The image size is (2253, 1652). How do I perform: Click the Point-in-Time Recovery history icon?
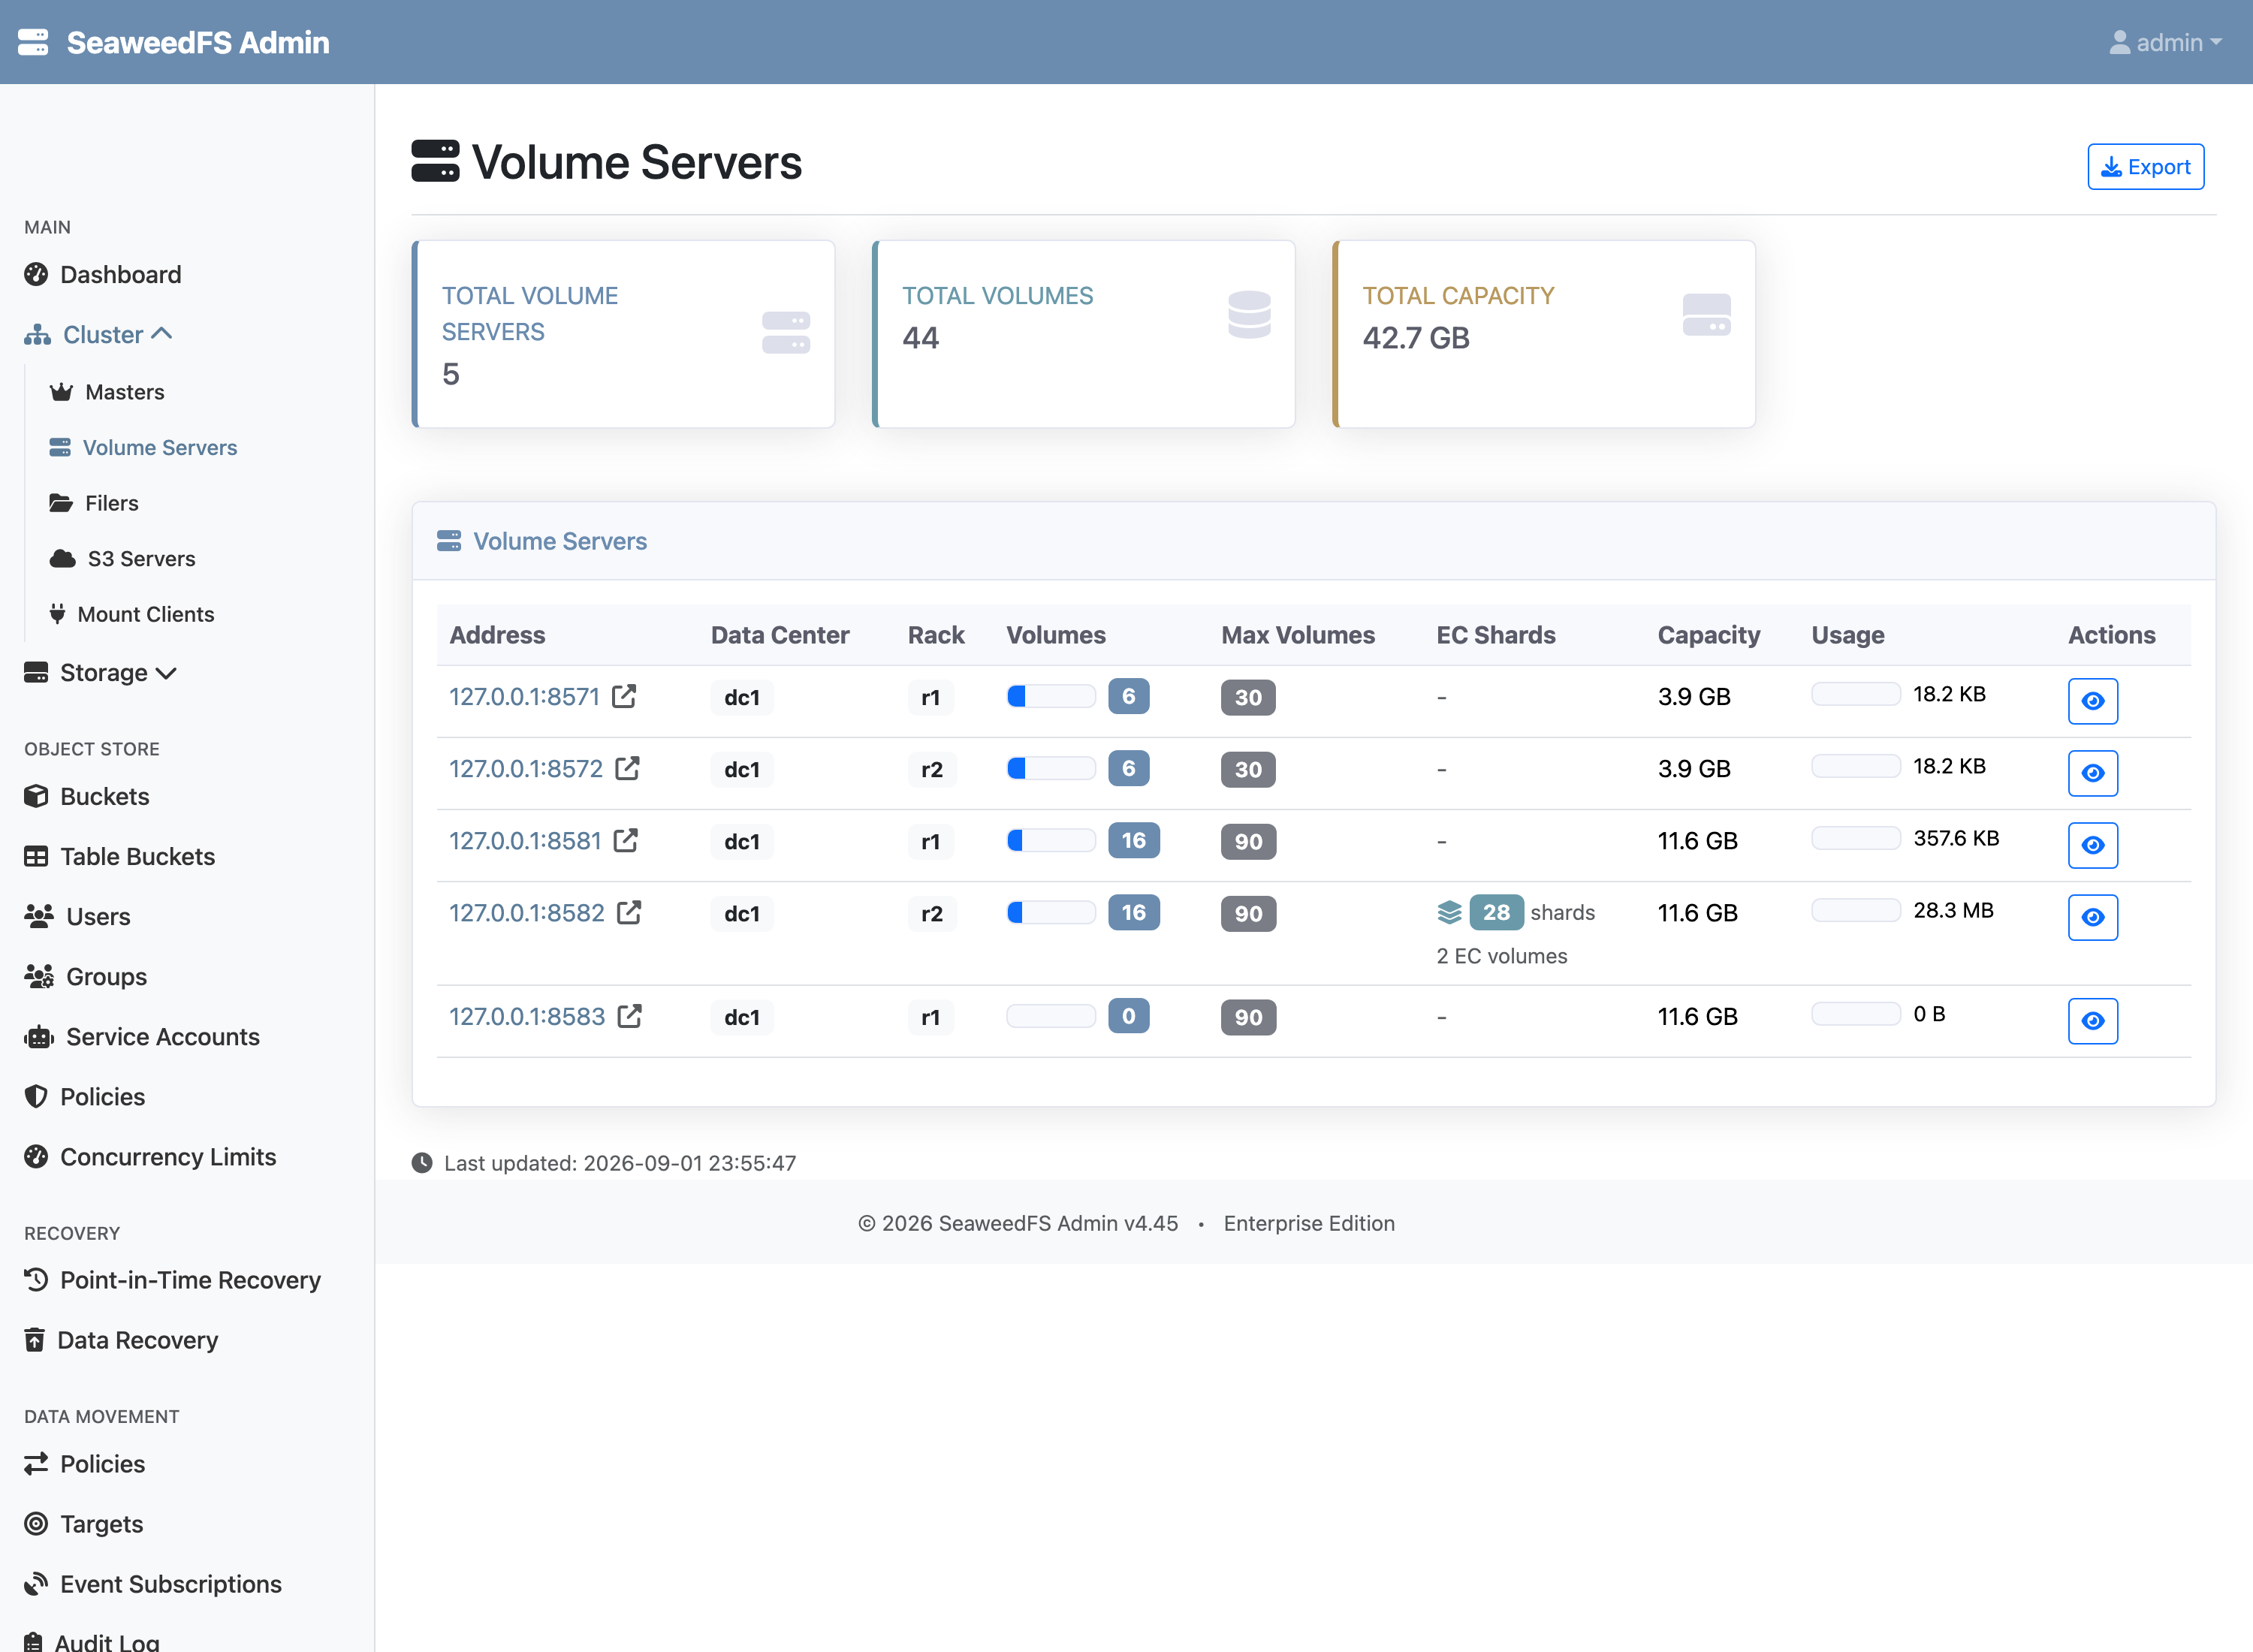[x=36, y=1279]
